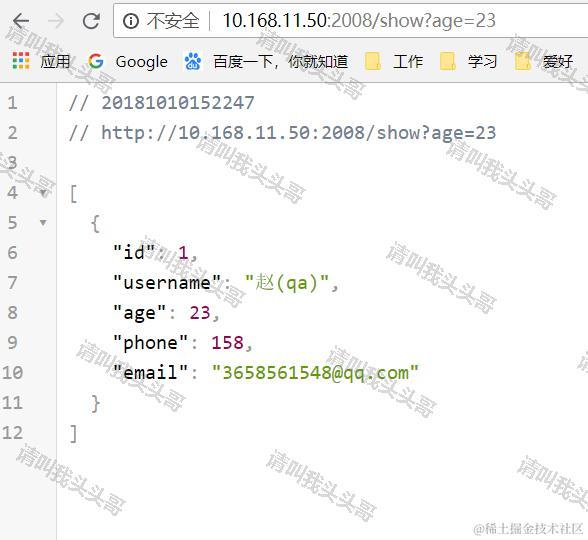This screenshot has width=588, height=540.
Task: Click the email value 3658561548@qq.com
Action: 315,373
